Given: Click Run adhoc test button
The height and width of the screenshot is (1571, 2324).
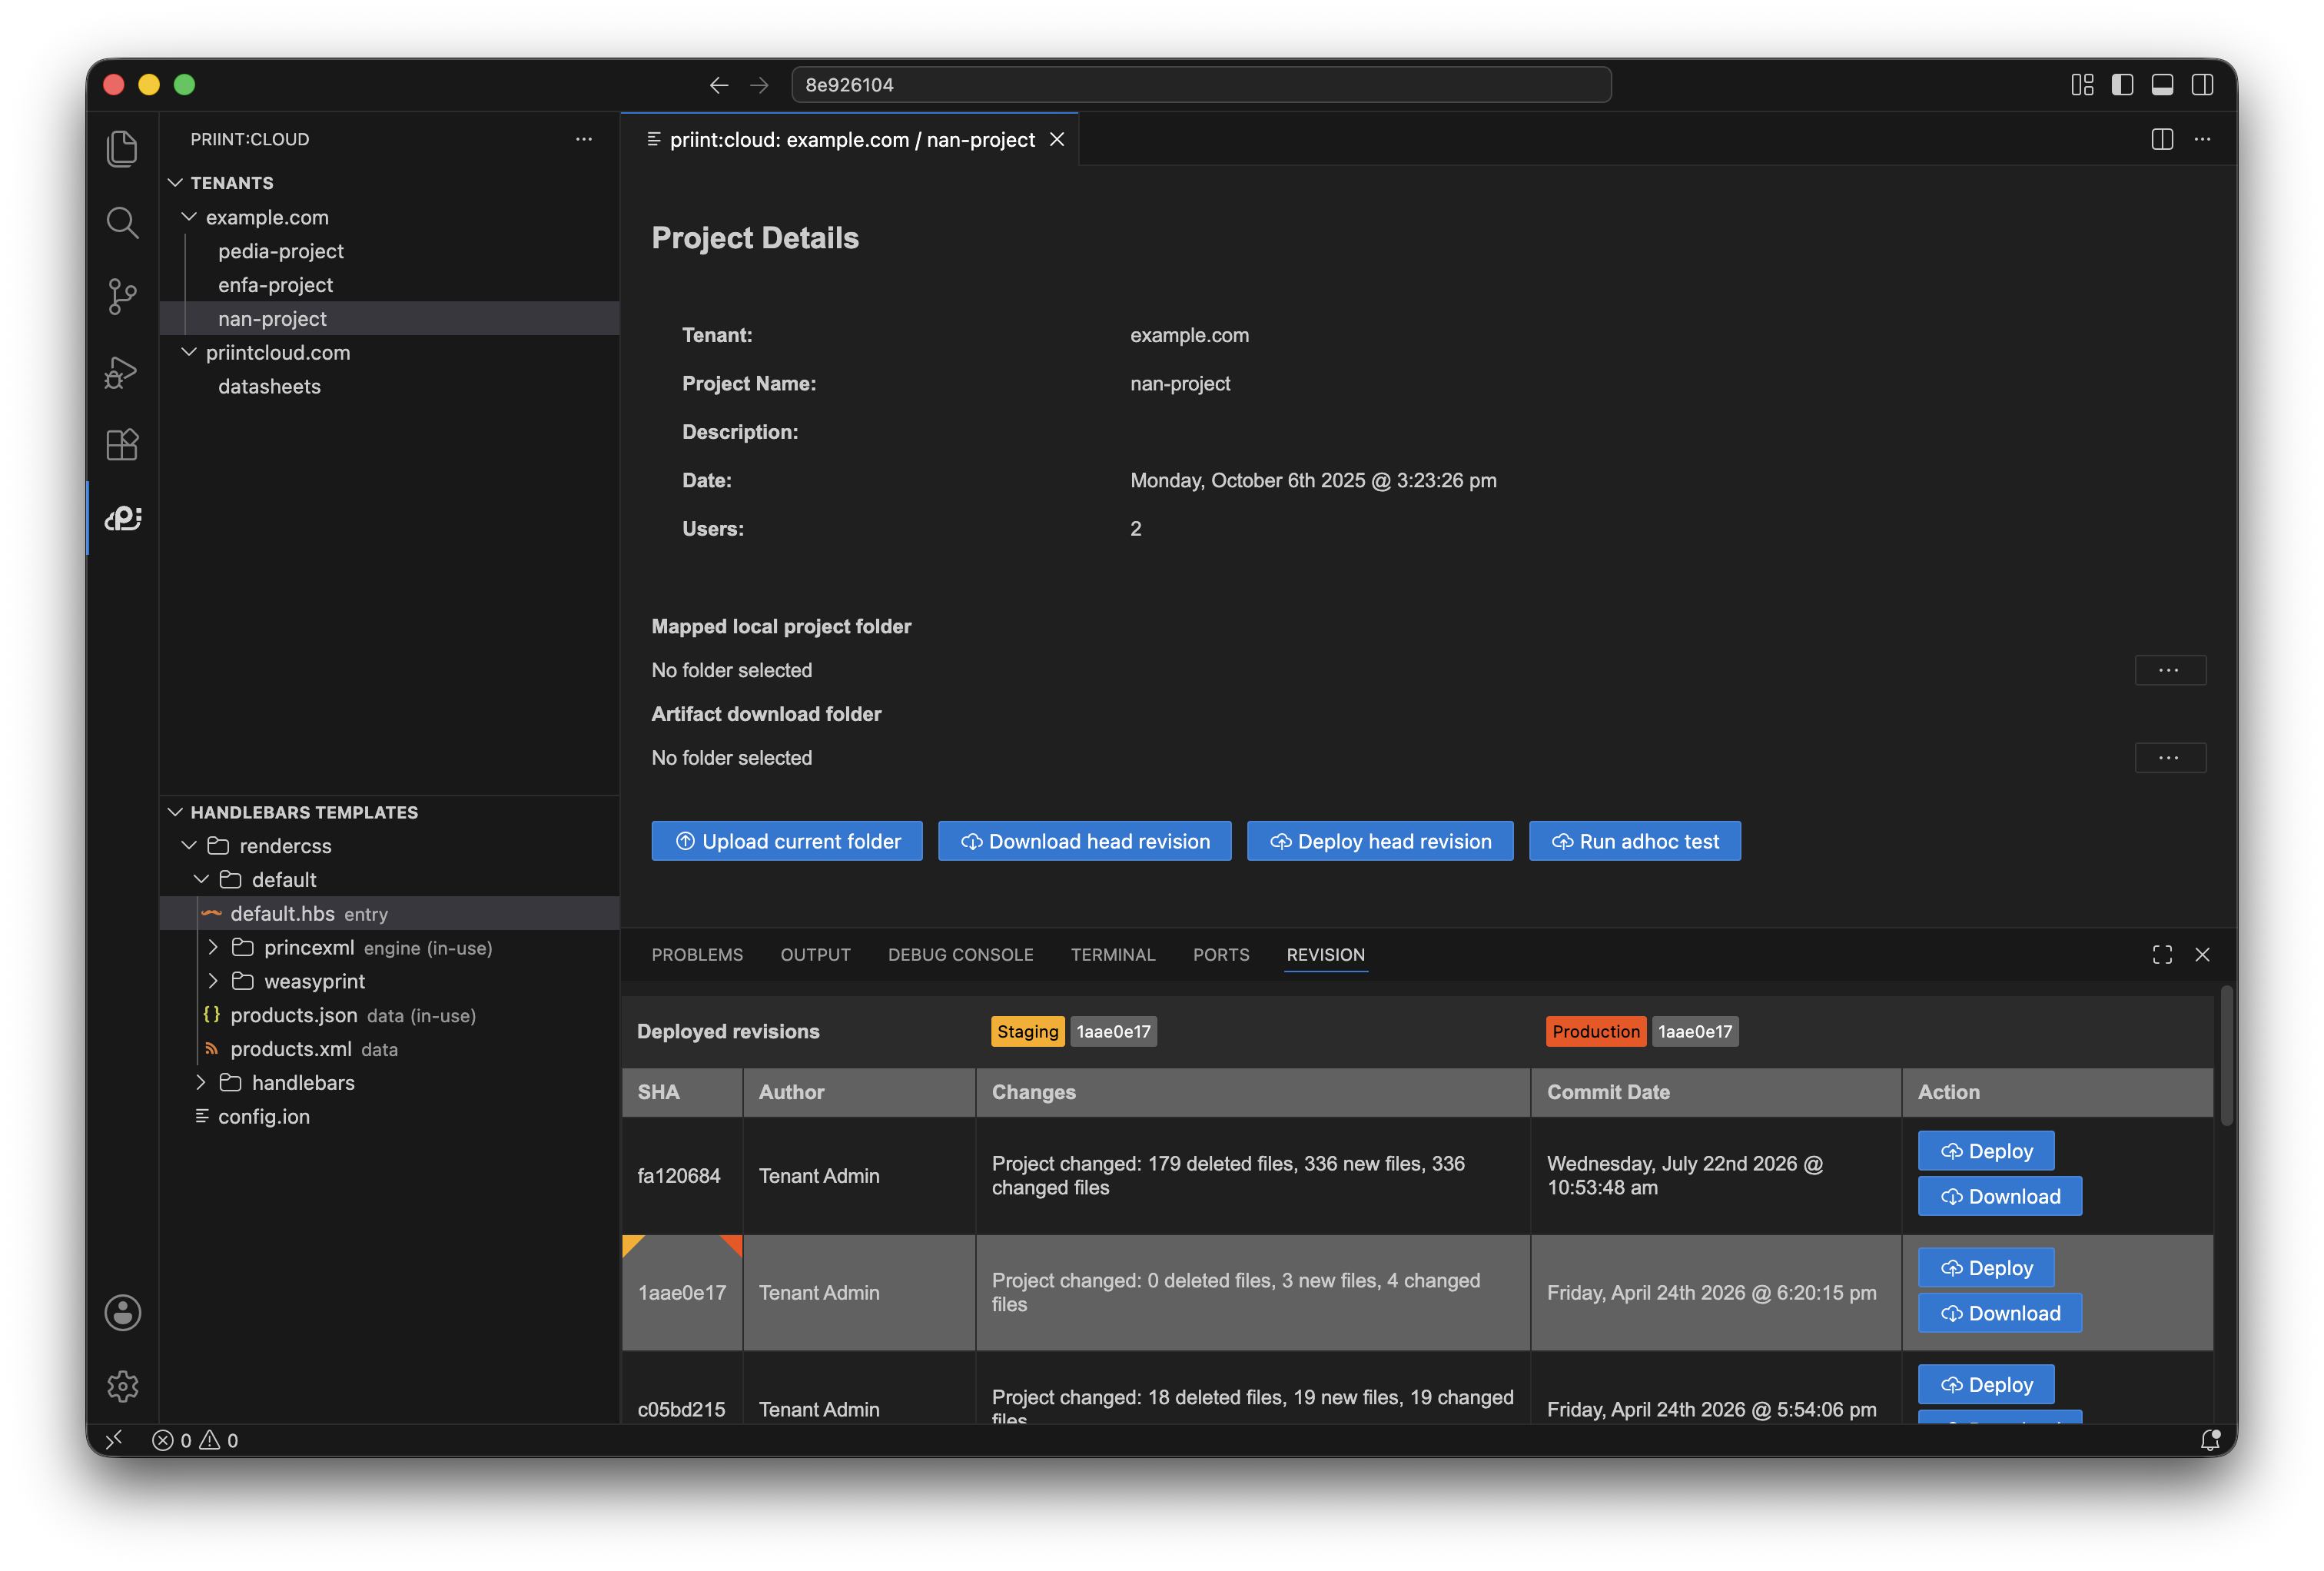Looking at the screenshot, I should coord(1634,841).
